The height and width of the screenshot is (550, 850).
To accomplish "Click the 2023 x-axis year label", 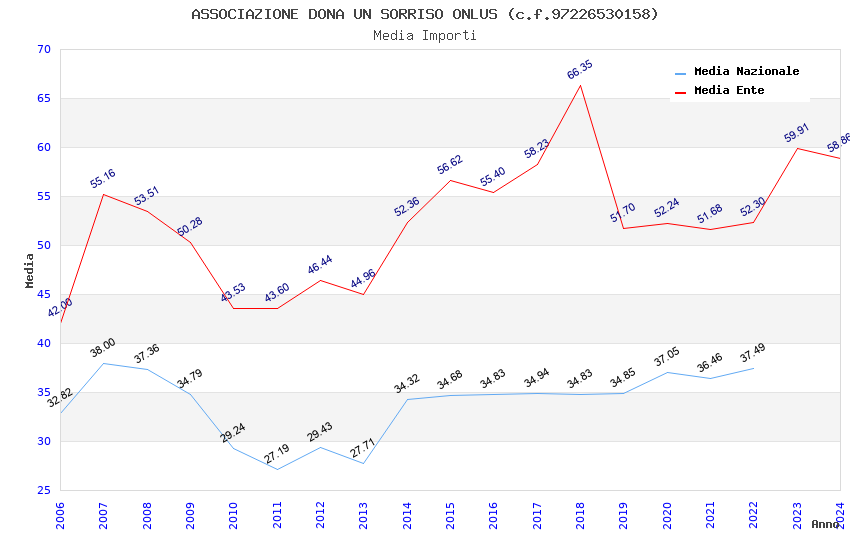I will click(x=797, y=515).
